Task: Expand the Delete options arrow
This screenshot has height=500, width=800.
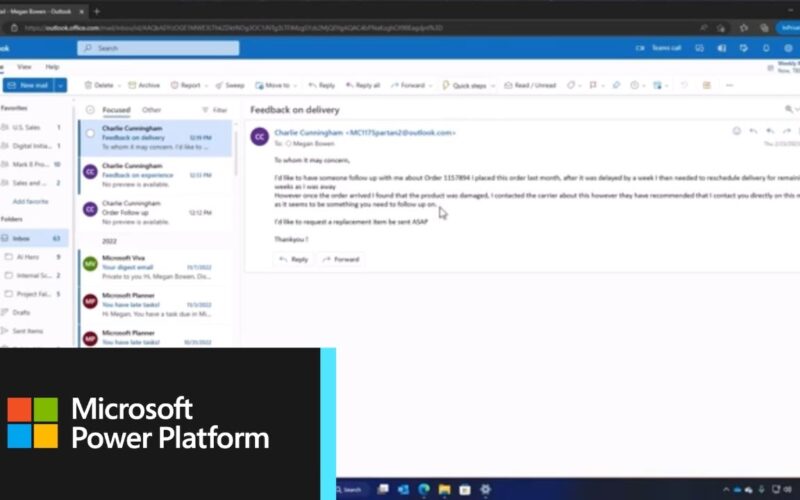Action: [119, 86]
